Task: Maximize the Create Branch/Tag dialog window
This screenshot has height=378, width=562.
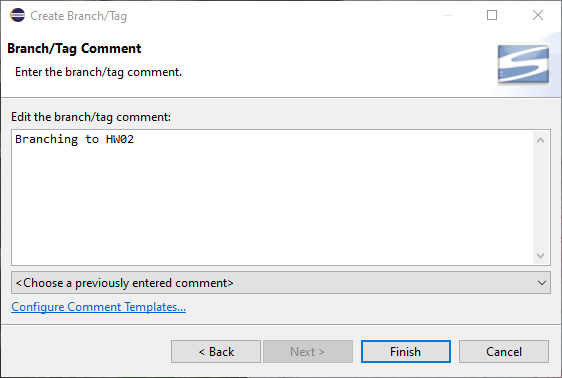Action: [x=492, y=15]
